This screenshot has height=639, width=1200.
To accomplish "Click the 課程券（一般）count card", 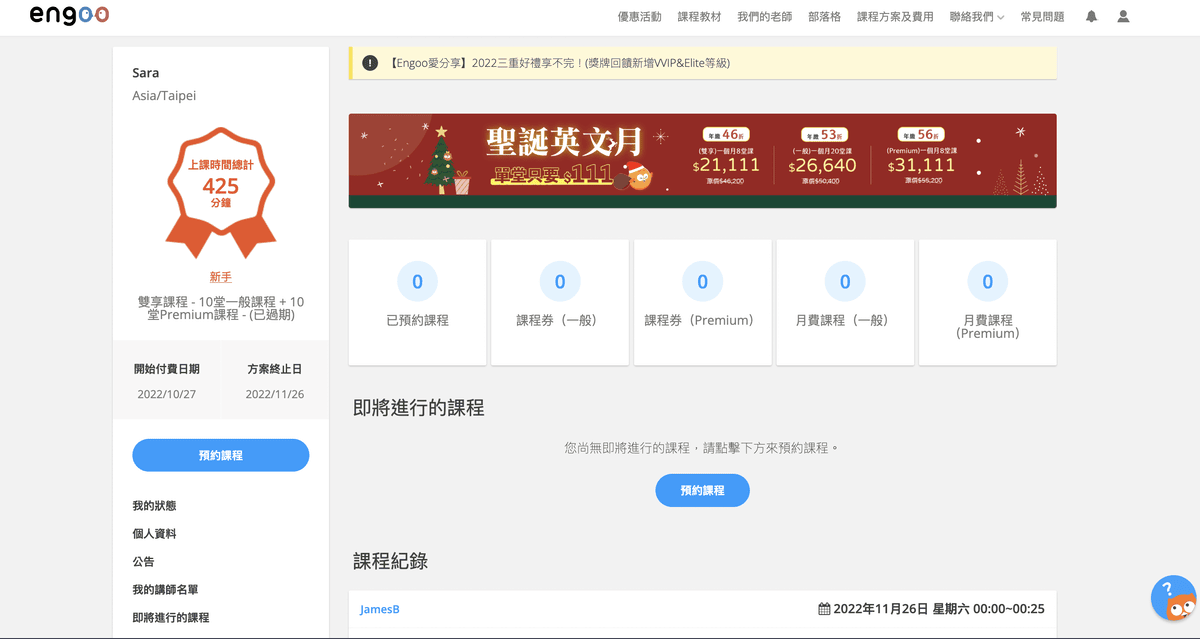I will 560,302.
